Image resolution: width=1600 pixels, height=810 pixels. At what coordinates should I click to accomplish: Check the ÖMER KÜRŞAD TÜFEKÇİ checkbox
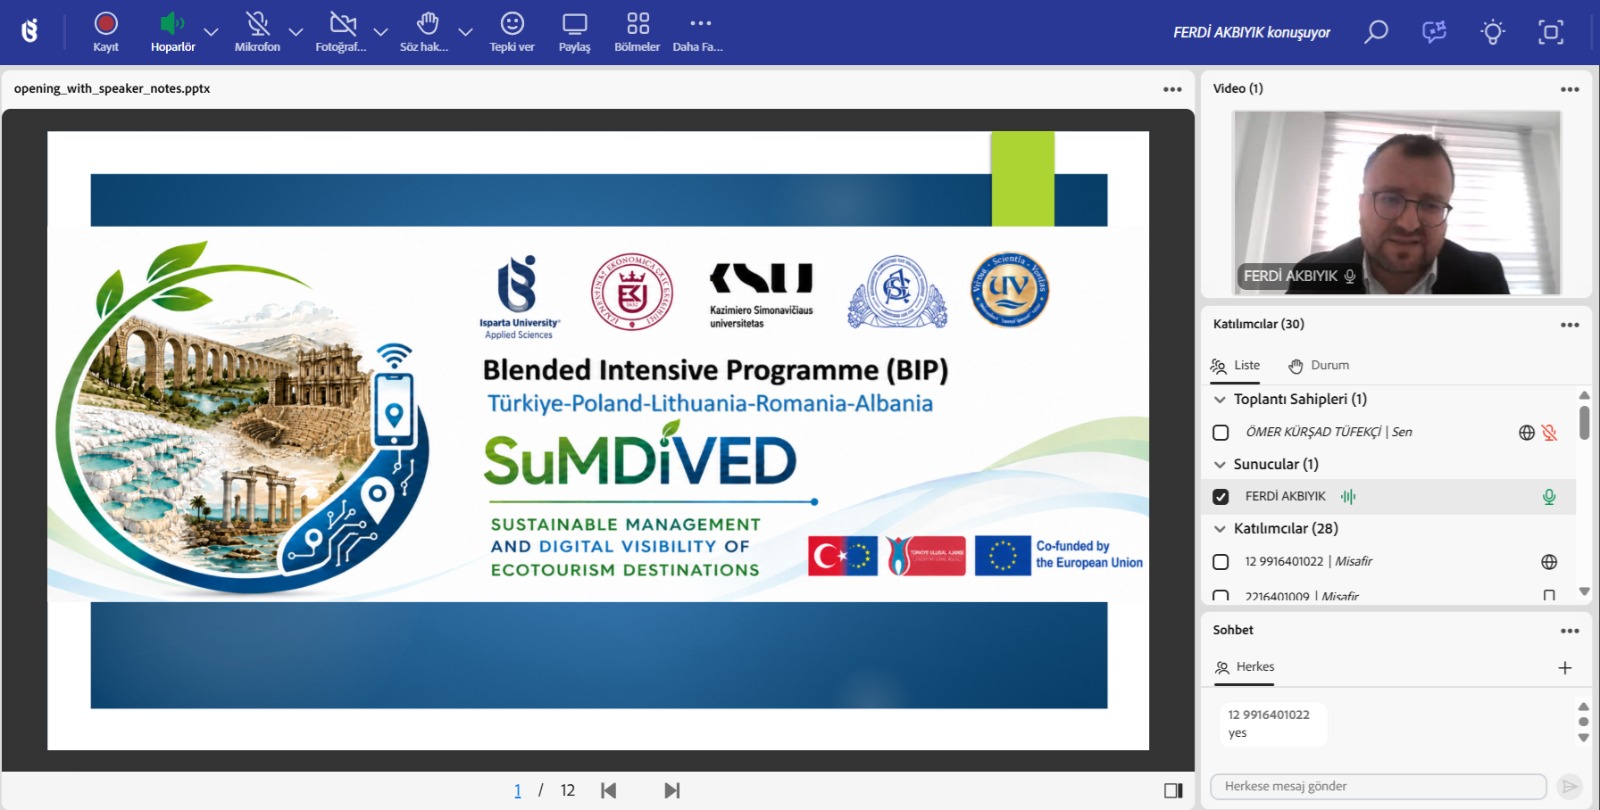pos(1221,433)
